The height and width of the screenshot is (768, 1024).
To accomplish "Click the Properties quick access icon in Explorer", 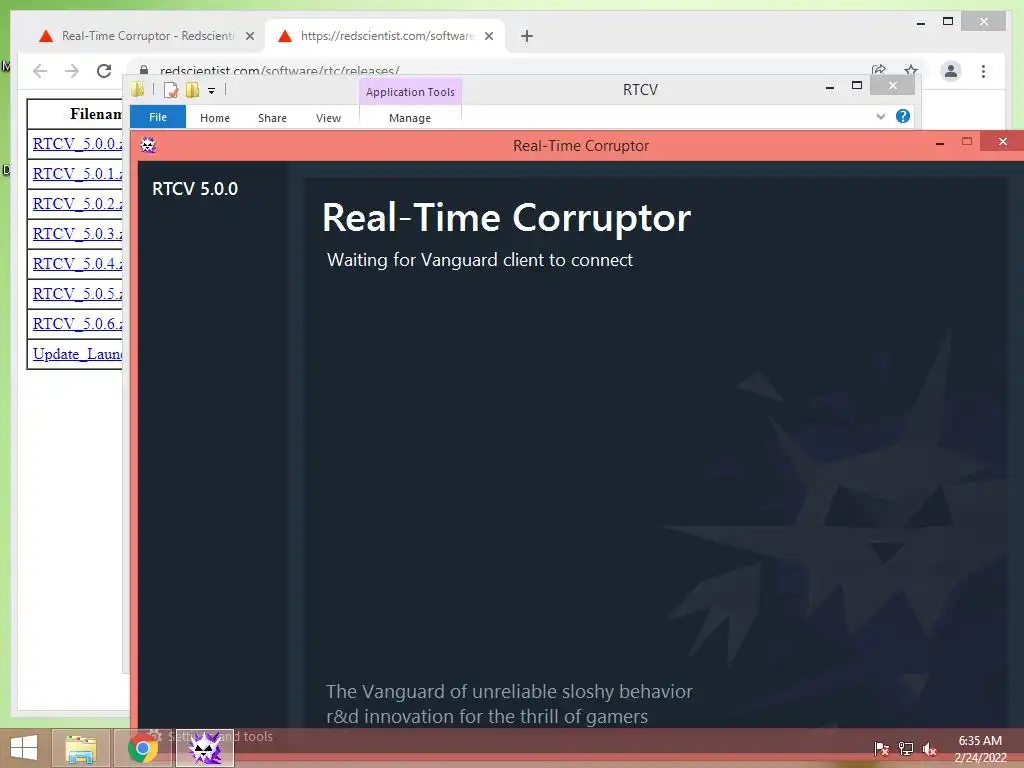I will click(171, 89).
